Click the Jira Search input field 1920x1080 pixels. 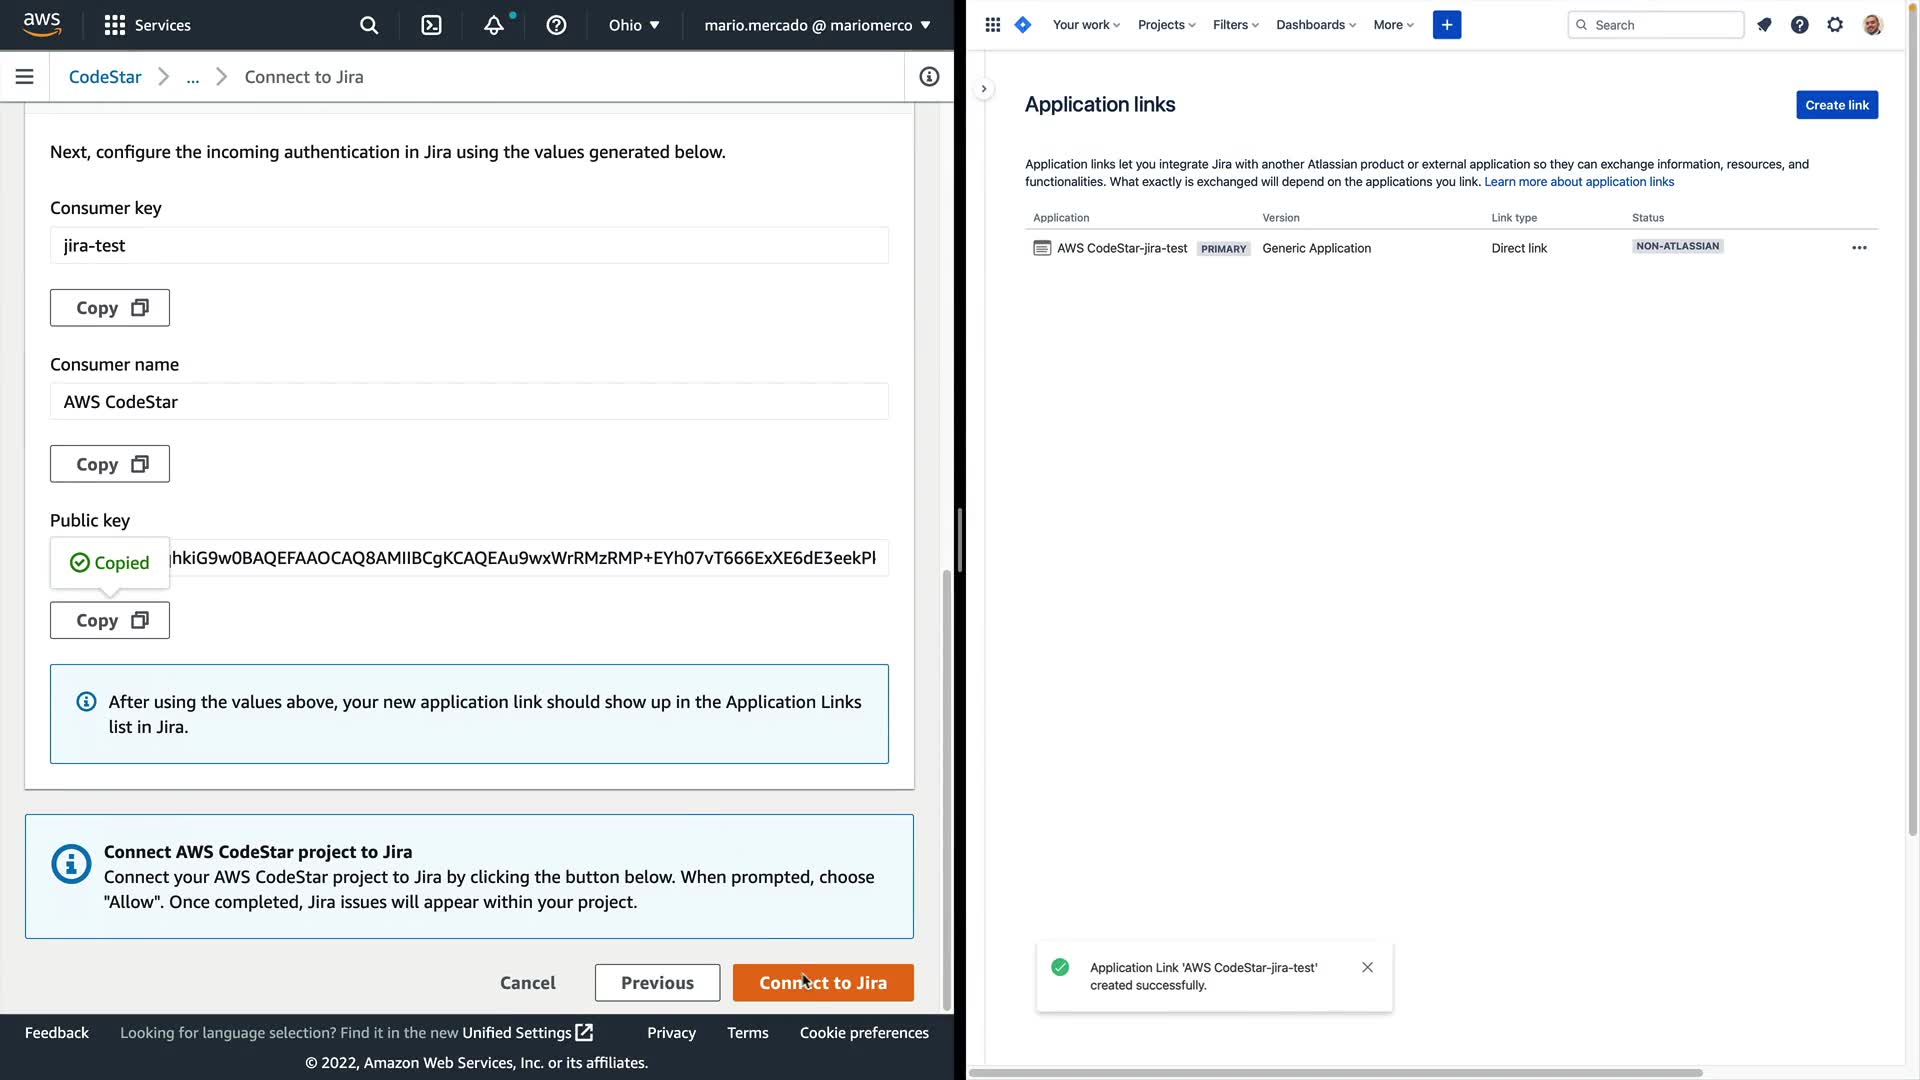pyautogui.click(x=1664, y=25)
